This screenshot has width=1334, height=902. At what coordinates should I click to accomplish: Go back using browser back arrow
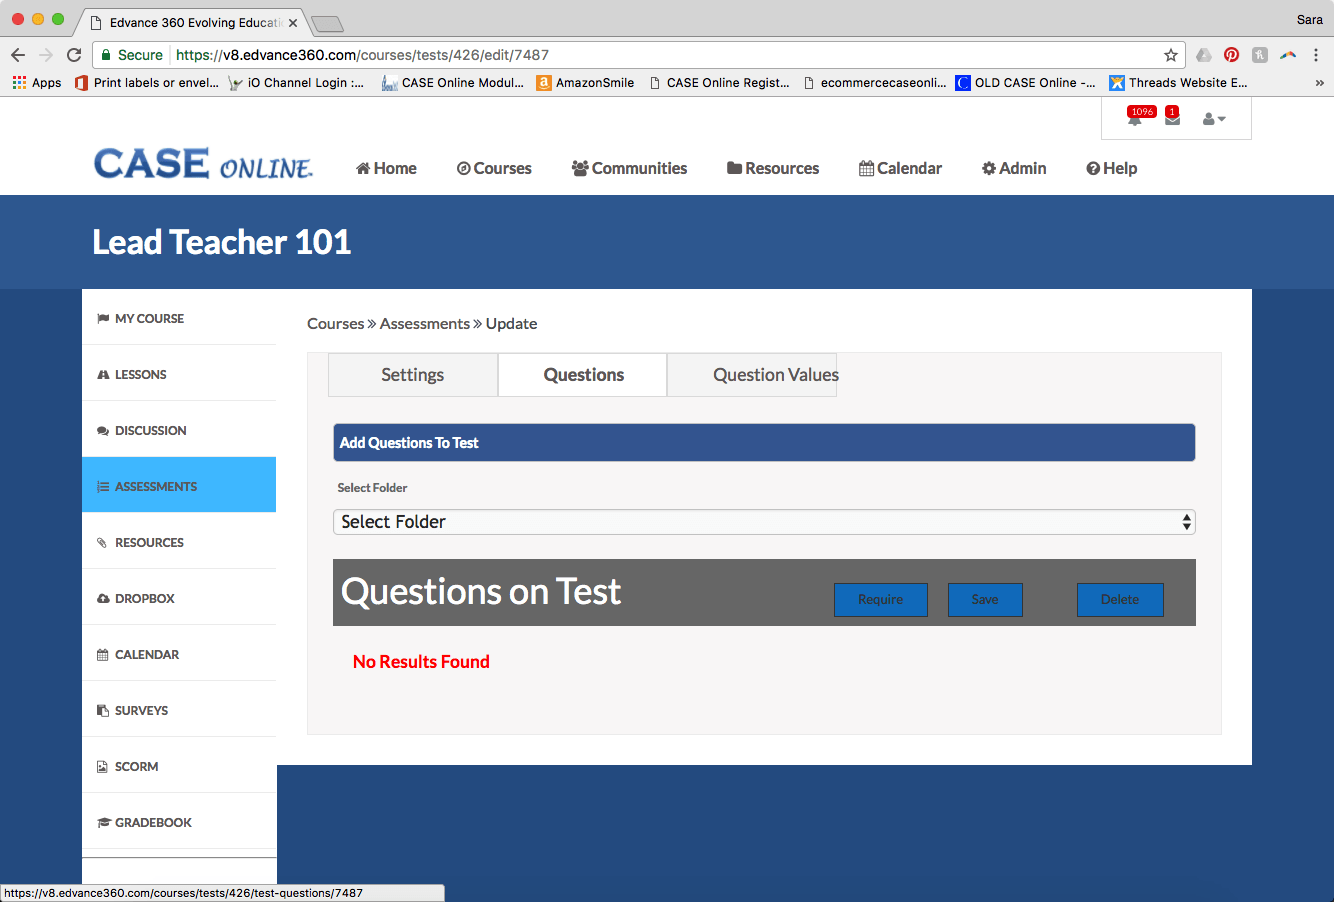18,55
